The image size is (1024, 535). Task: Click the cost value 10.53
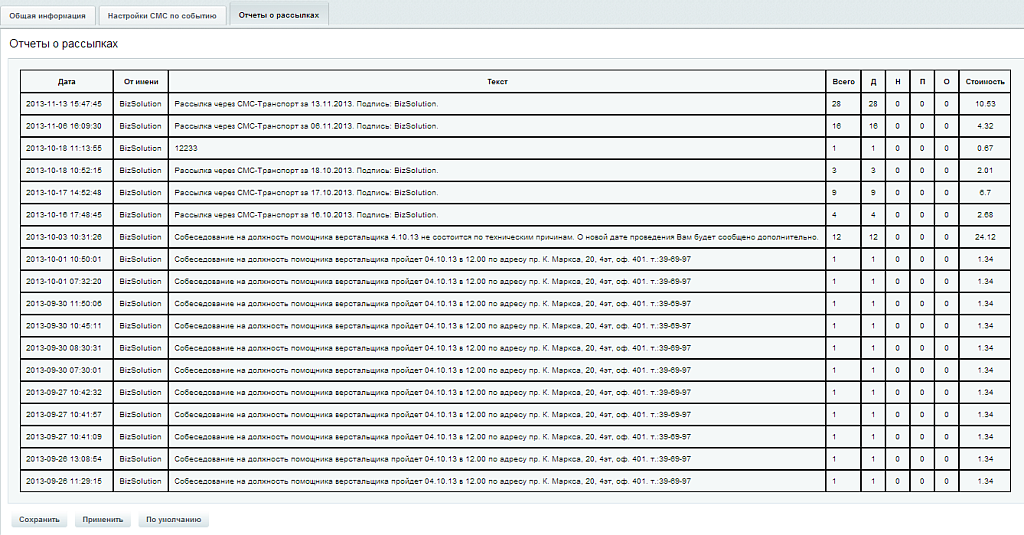(985, 103)
